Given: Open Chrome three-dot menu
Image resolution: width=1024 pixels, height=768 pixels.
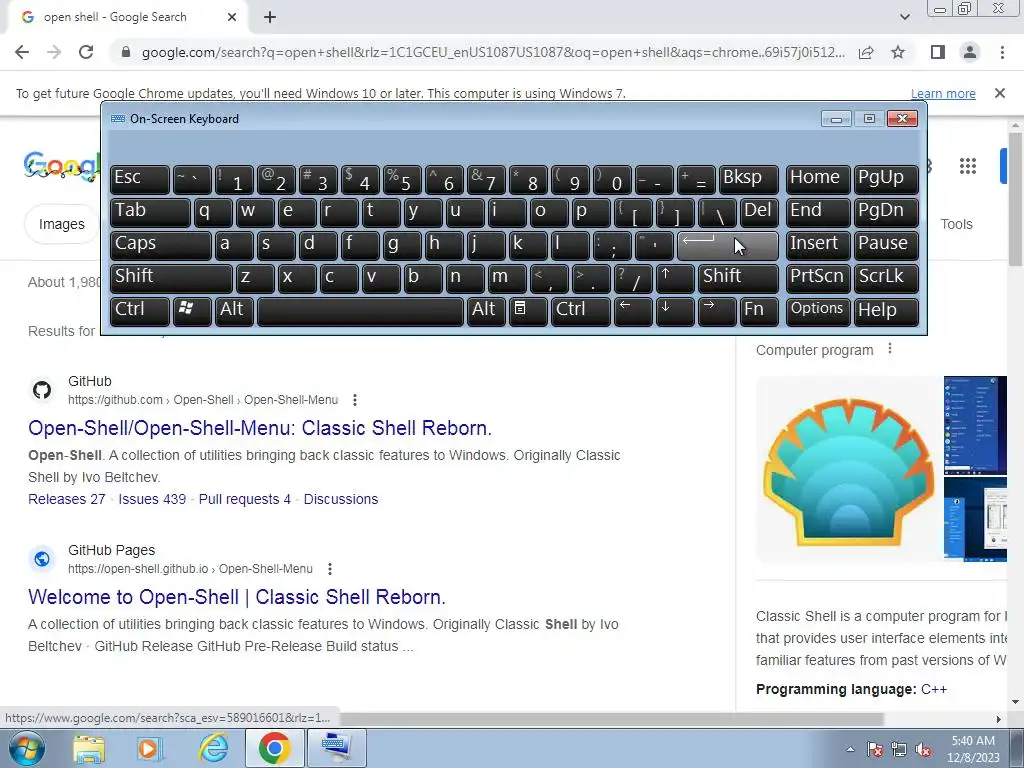Looking at the screenshot, I should pyautogui.click(x=1002, y=52).
